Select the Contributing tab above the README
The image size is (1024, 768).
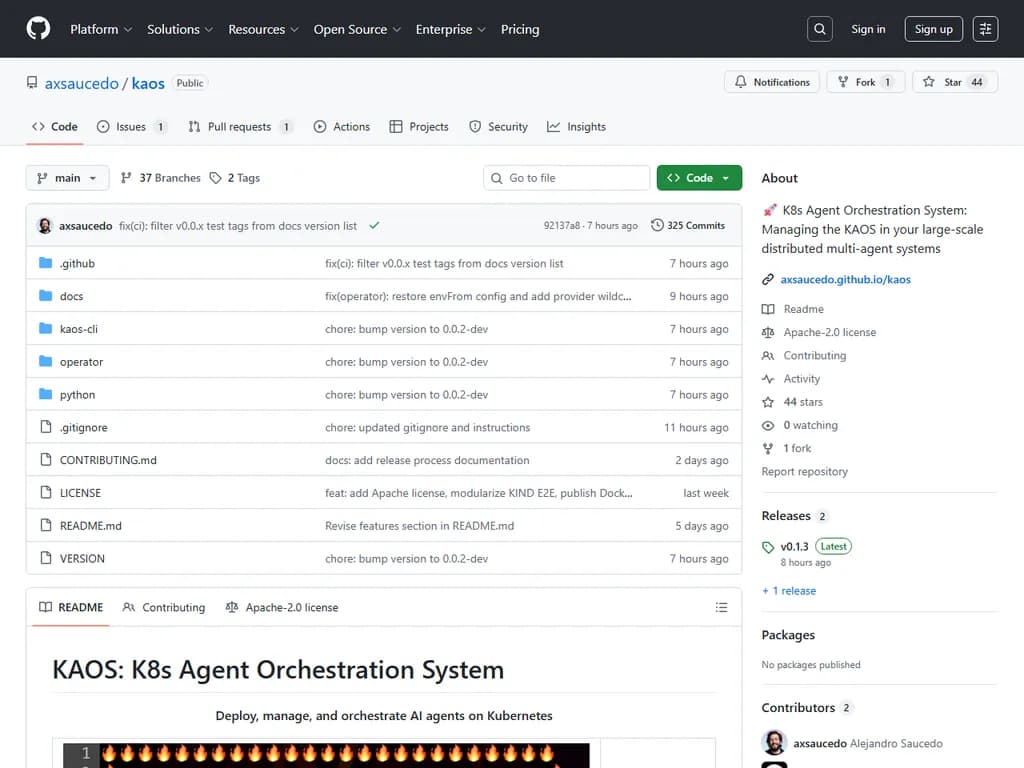[172, 607]
